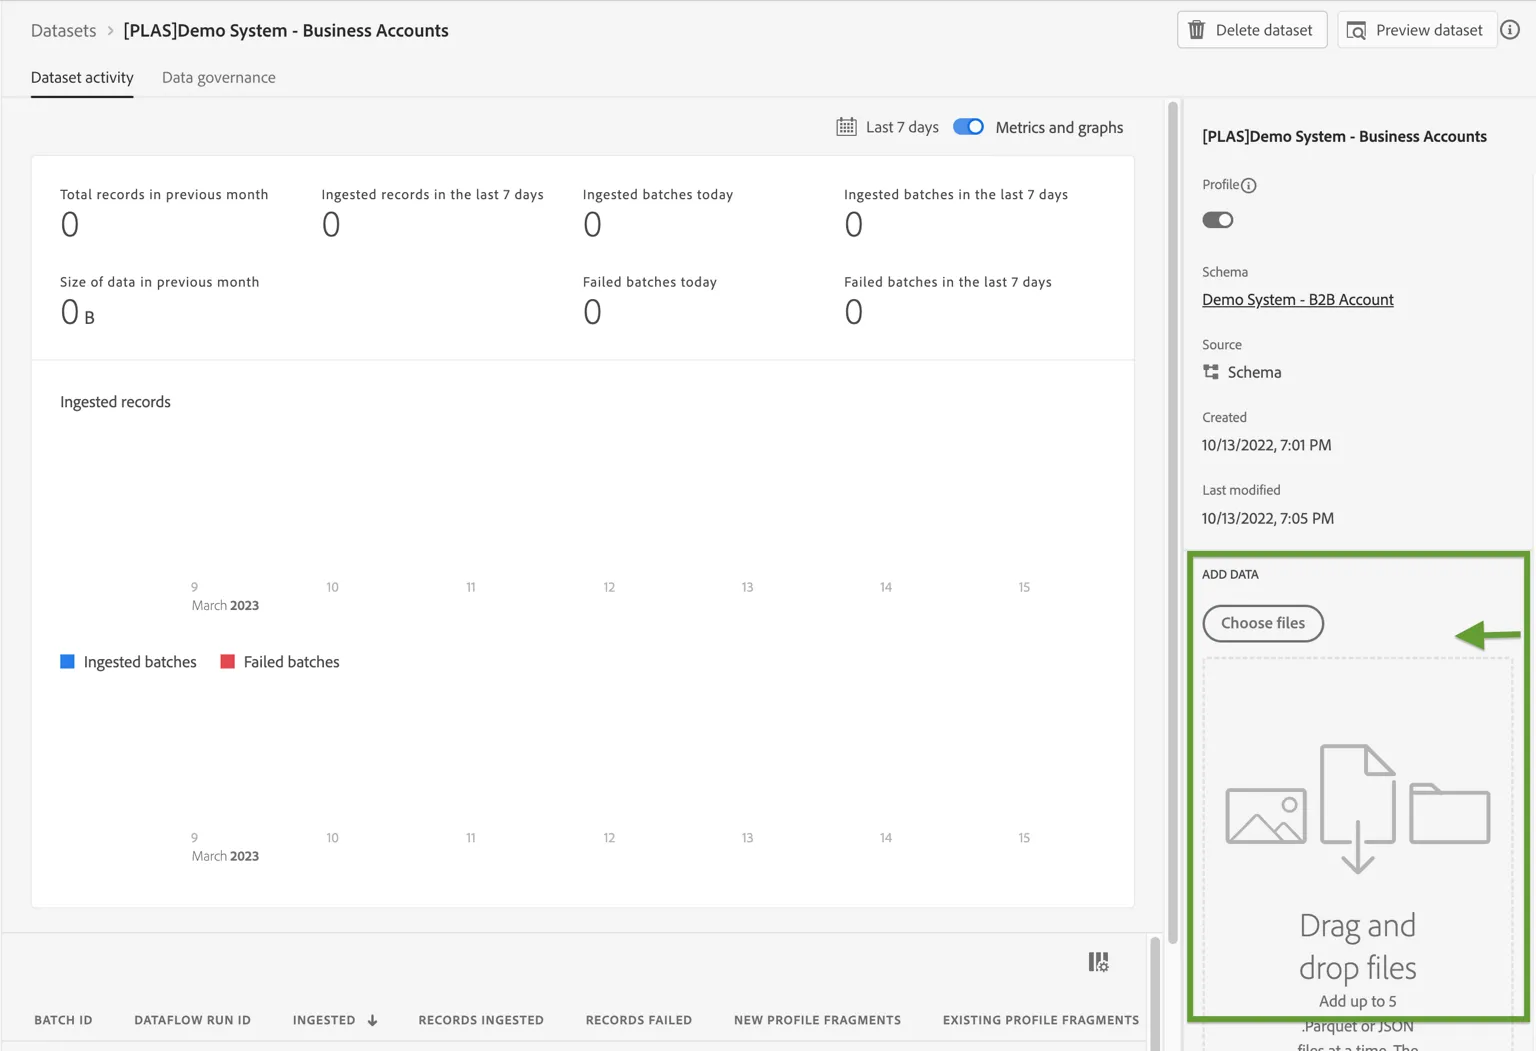Click the red Failed batches legend swatch

coord(227,662)
